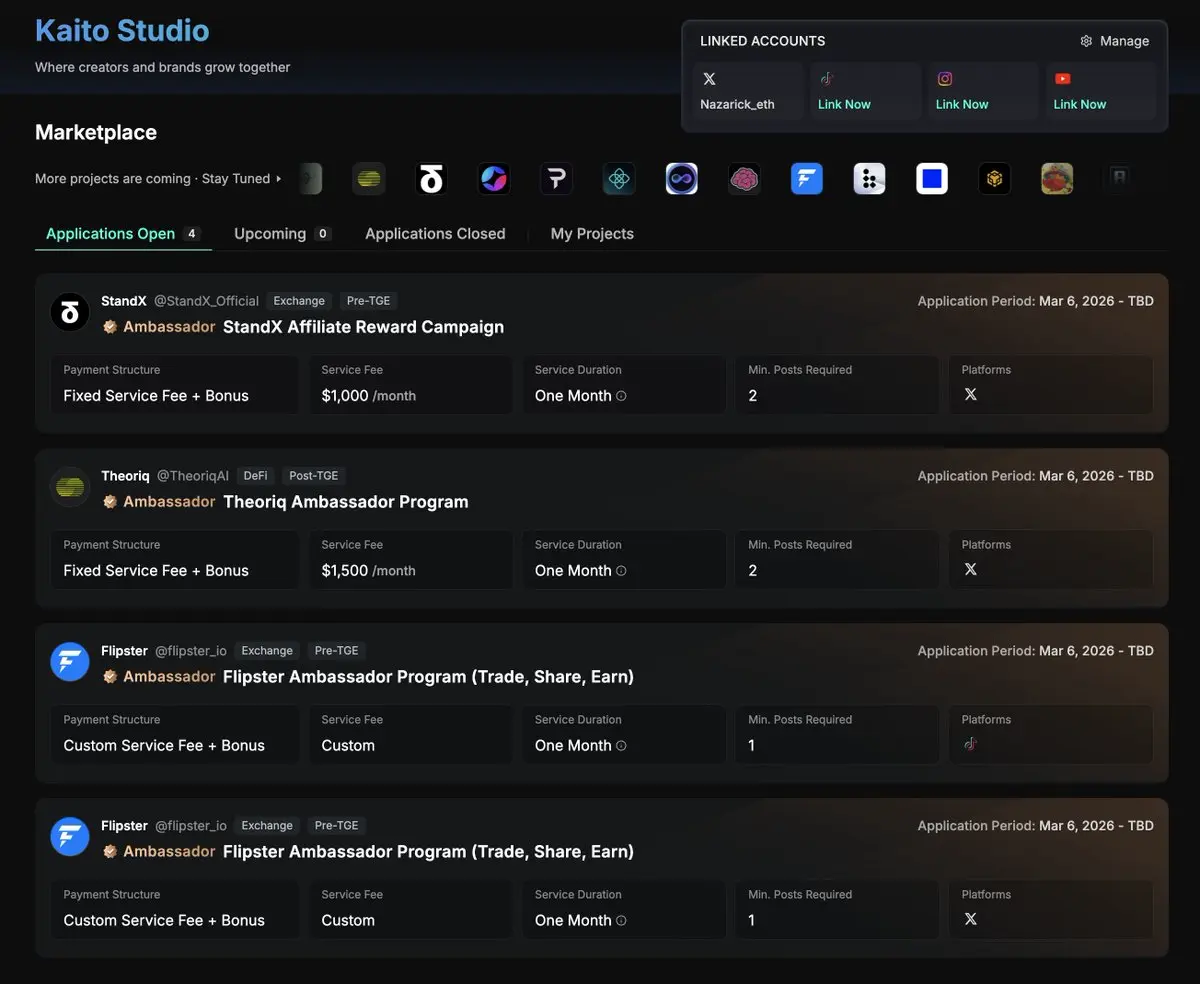Click the YouTube icon in Linked Accounts
The image size is (1200, 984).
[x=1062, y=79]
